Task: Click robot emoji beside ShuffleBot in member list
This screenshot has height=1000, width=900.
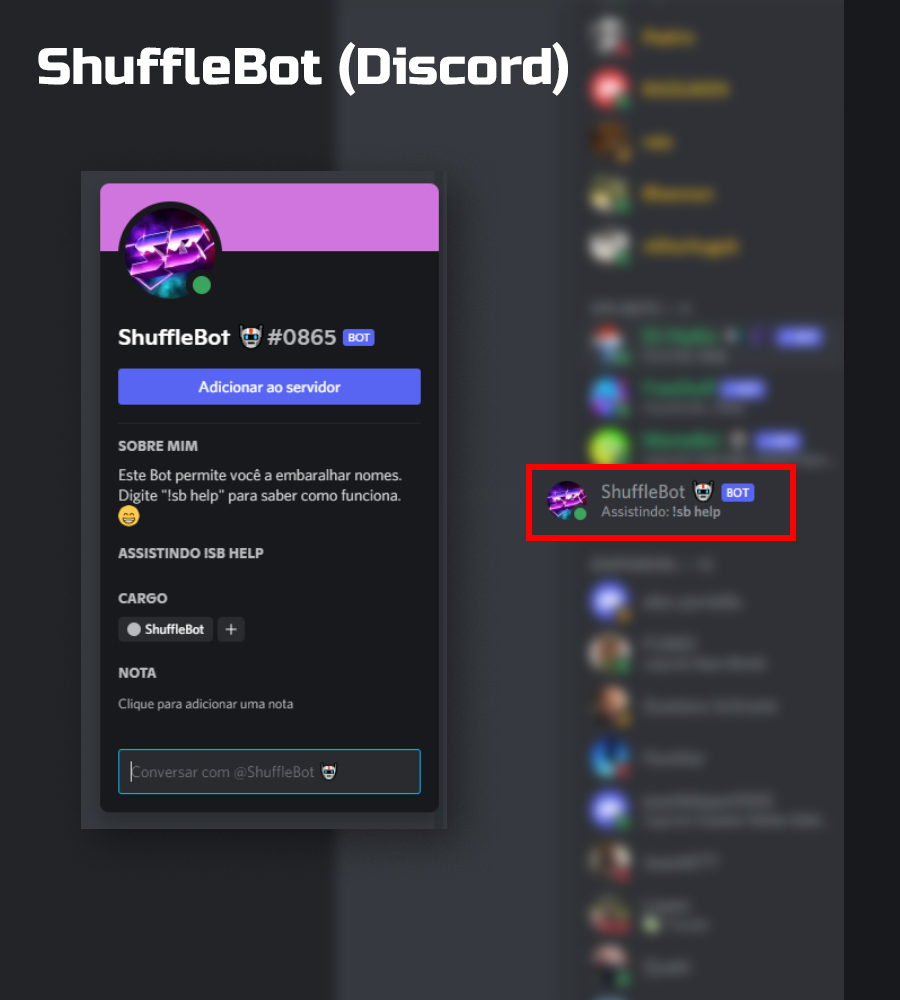Action: point(703,492)
